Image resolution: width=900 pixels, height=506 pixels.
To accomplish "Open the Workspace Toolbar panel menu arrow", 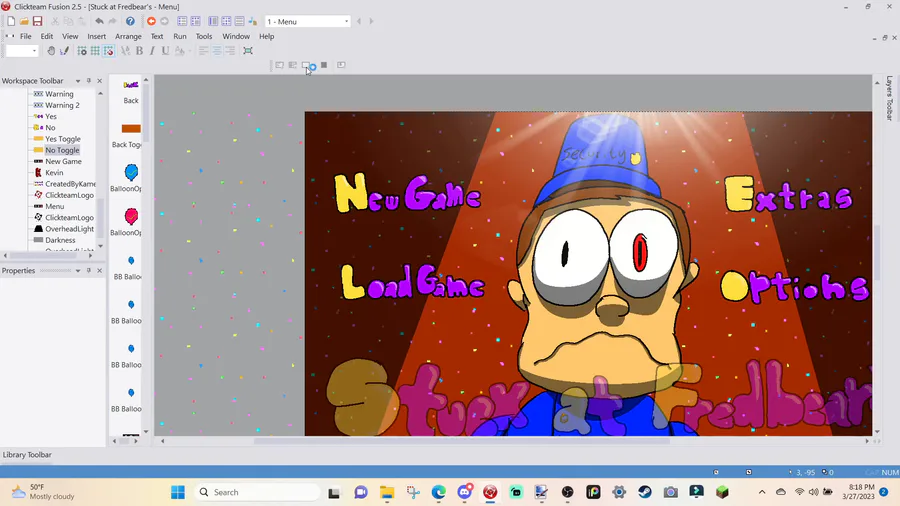I will (77, 81).
